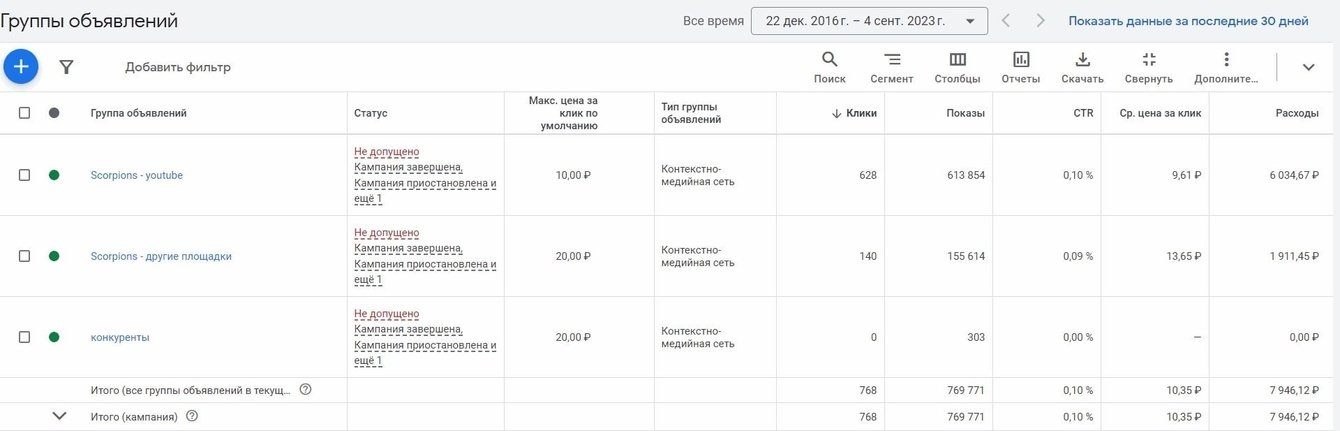1340x431 pixels.
Task: Expand the Итого (кампания) row chevron
Action: click(59, 416)
